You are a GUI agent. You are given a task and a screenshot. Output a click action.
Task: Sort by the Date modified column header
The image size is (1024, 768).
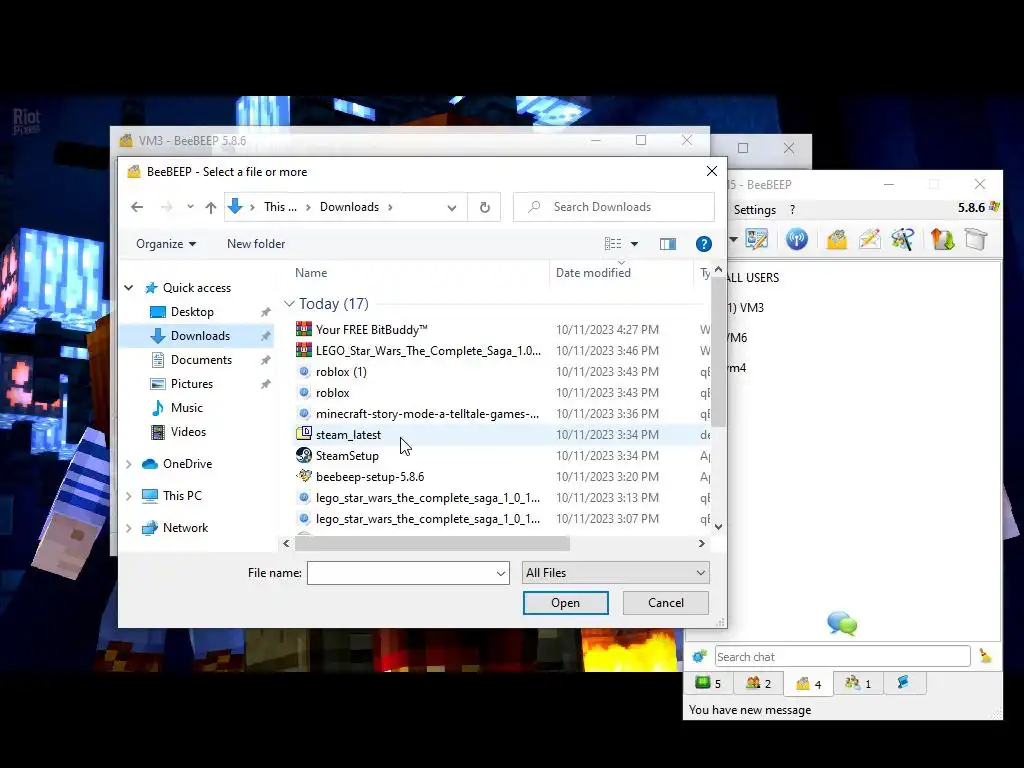(x=620, y=273)
